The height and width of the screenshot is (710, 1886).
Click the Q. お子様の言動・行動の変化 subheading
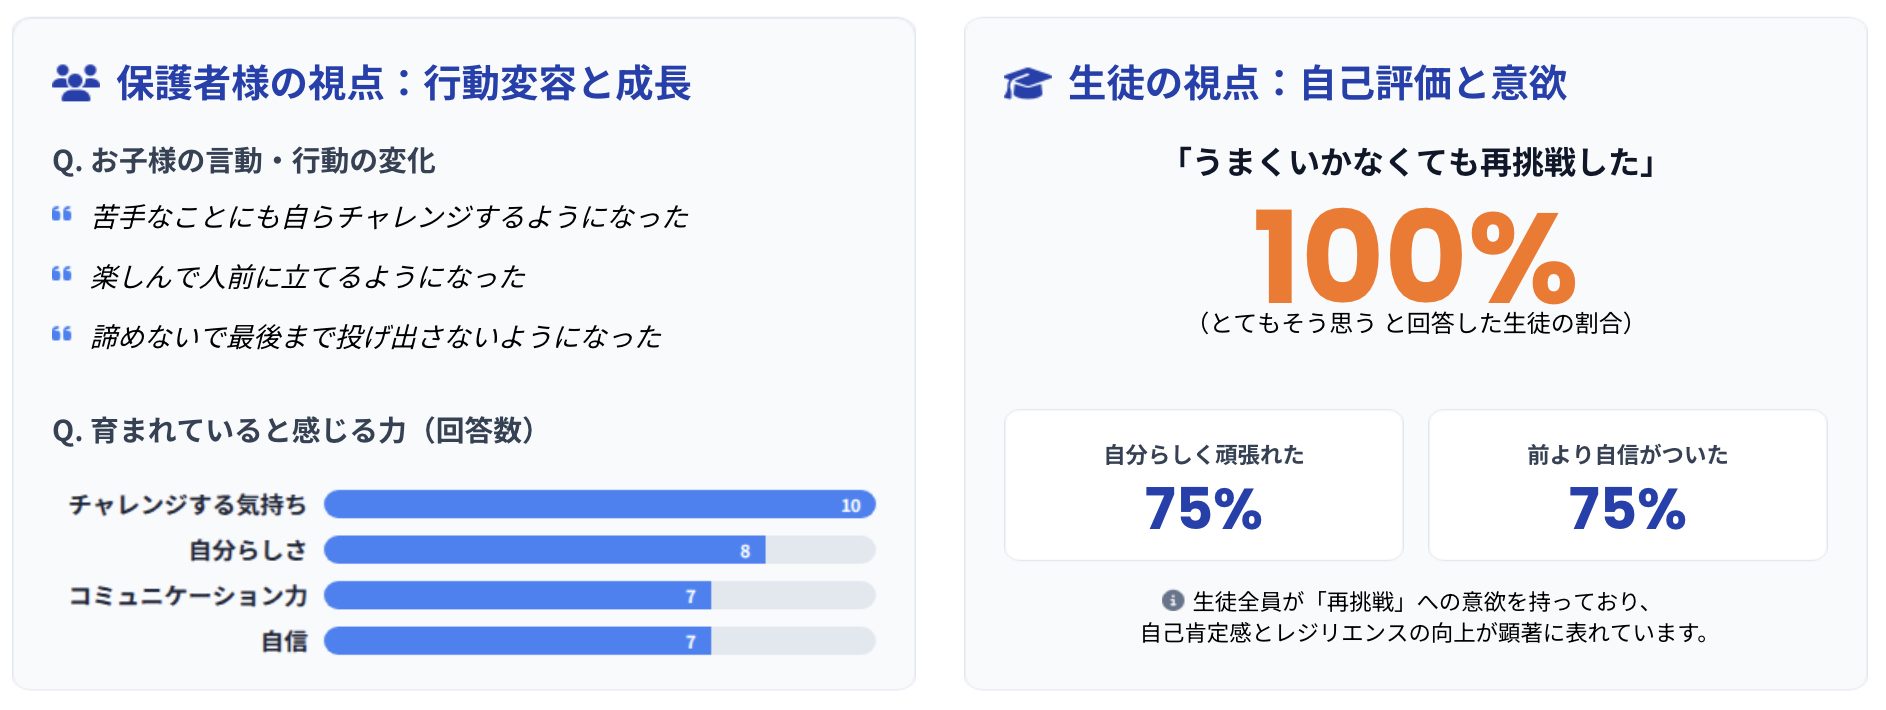pos(244,161)
